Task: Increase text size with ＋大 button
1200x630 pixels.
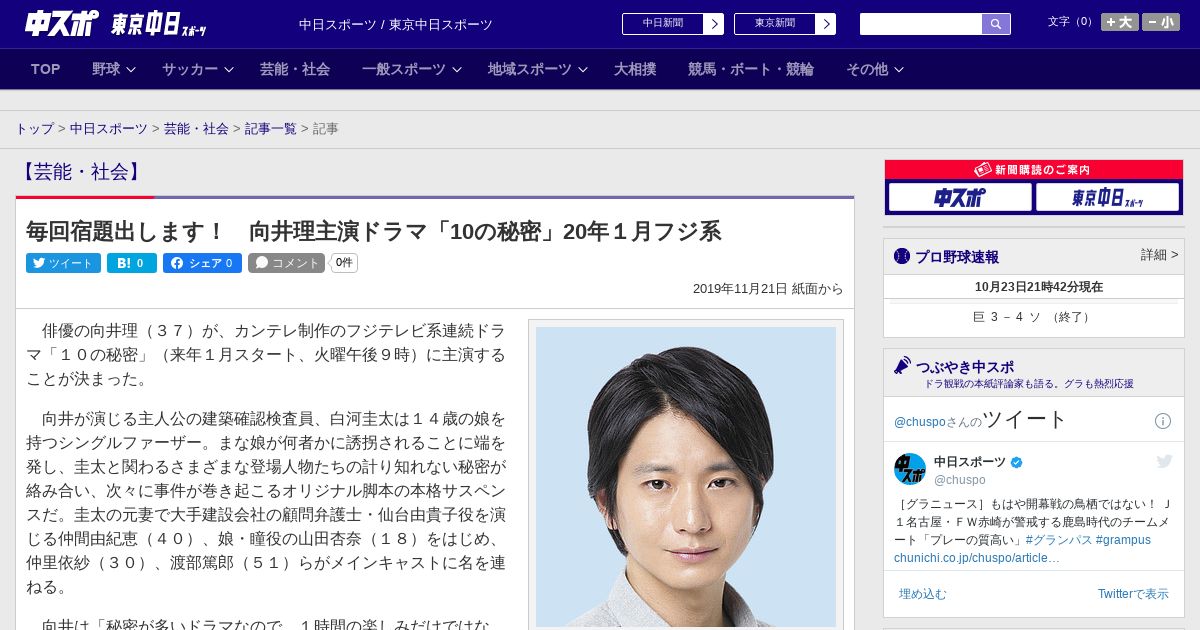Action: click(x=1120, y=22)
